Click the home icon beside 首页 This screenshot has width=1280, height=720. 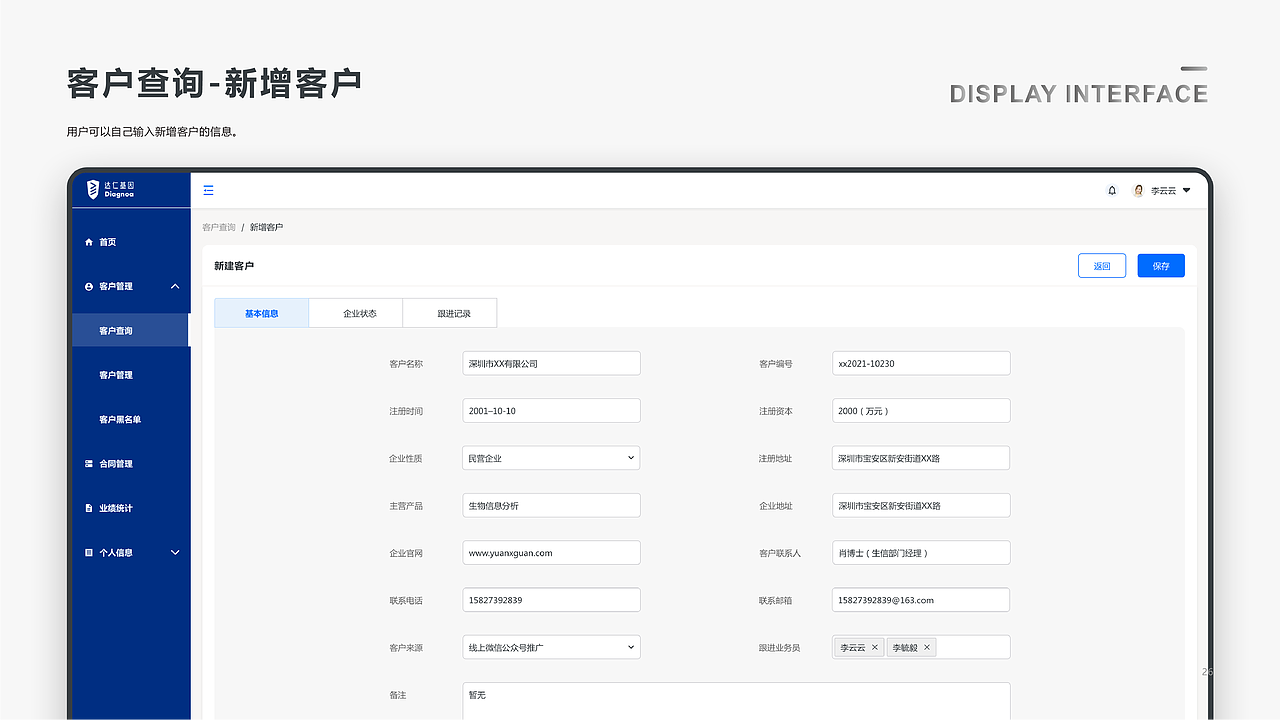pyautogui.click(x=89, y=242)
